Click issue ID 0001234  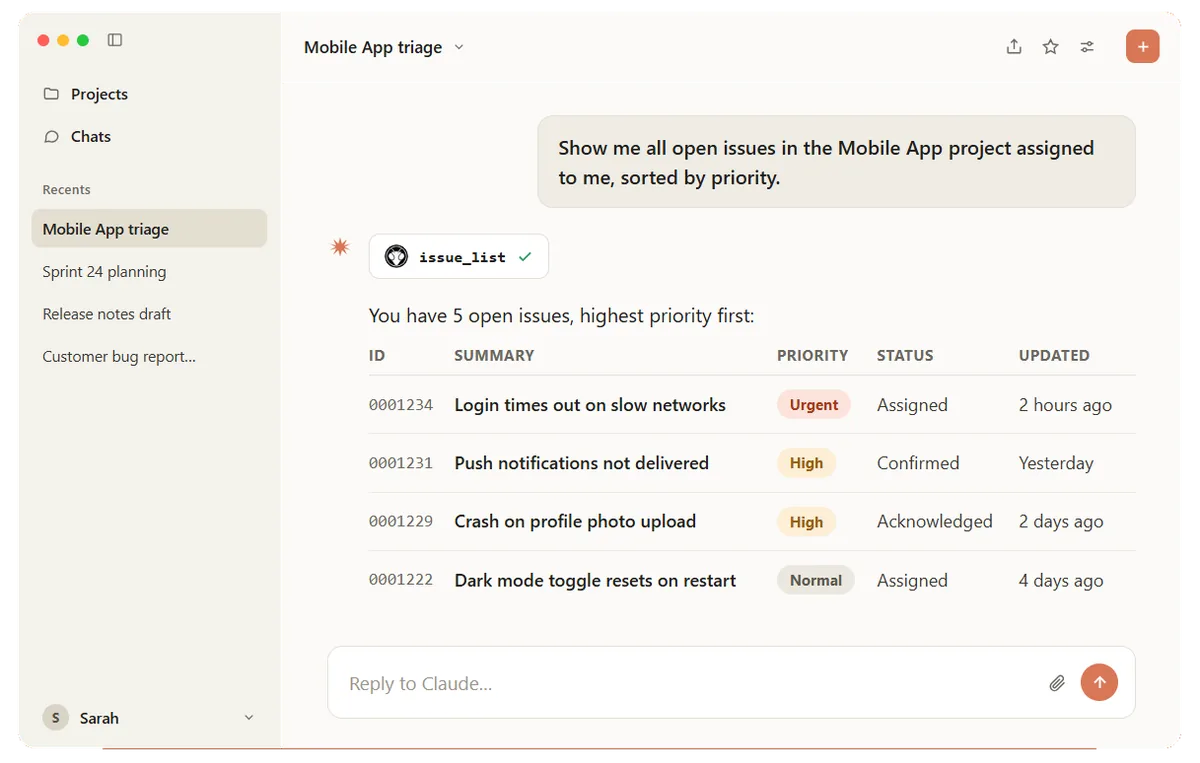[401, 405]
